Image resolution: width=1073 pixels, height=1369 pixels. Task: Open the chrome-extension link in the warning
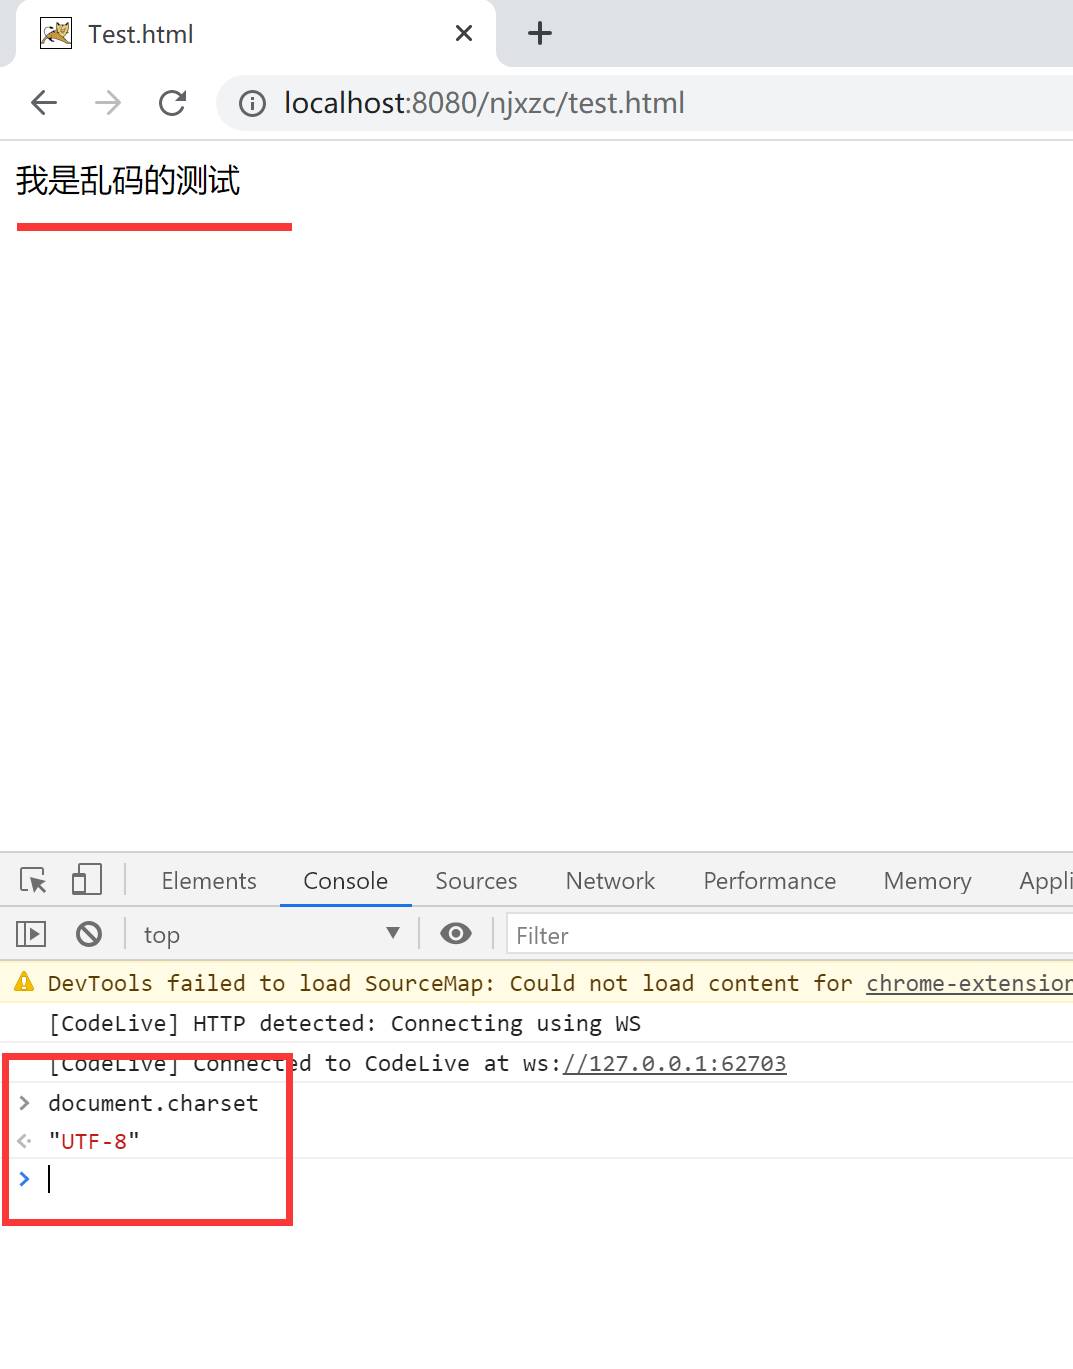pos(969,983)
